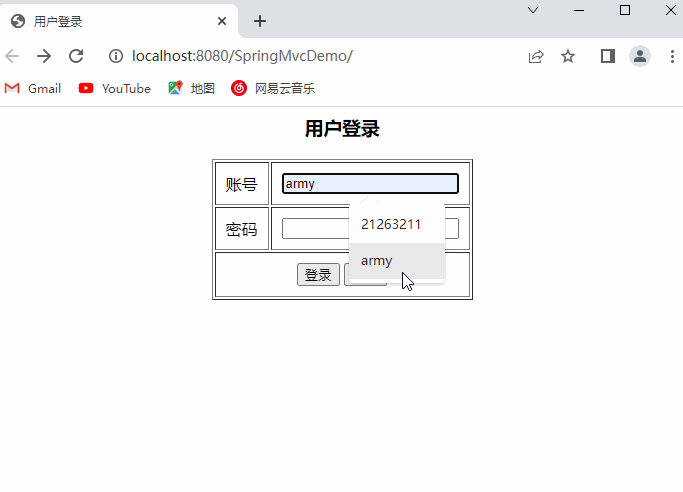The image size is (683, 492).
Task: Open the YouTube bookmark
Action: pyautogui.click(x=115, y=88)
